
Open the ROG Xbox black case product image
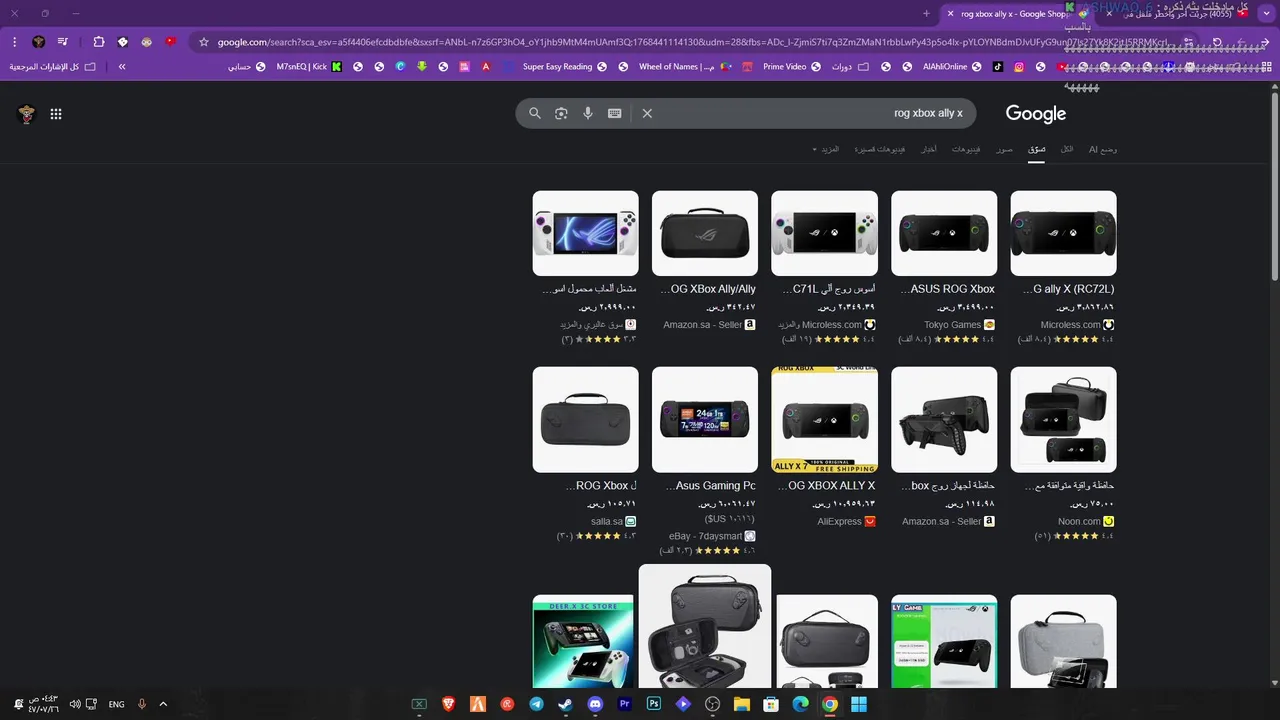click(x=585, y=419)
